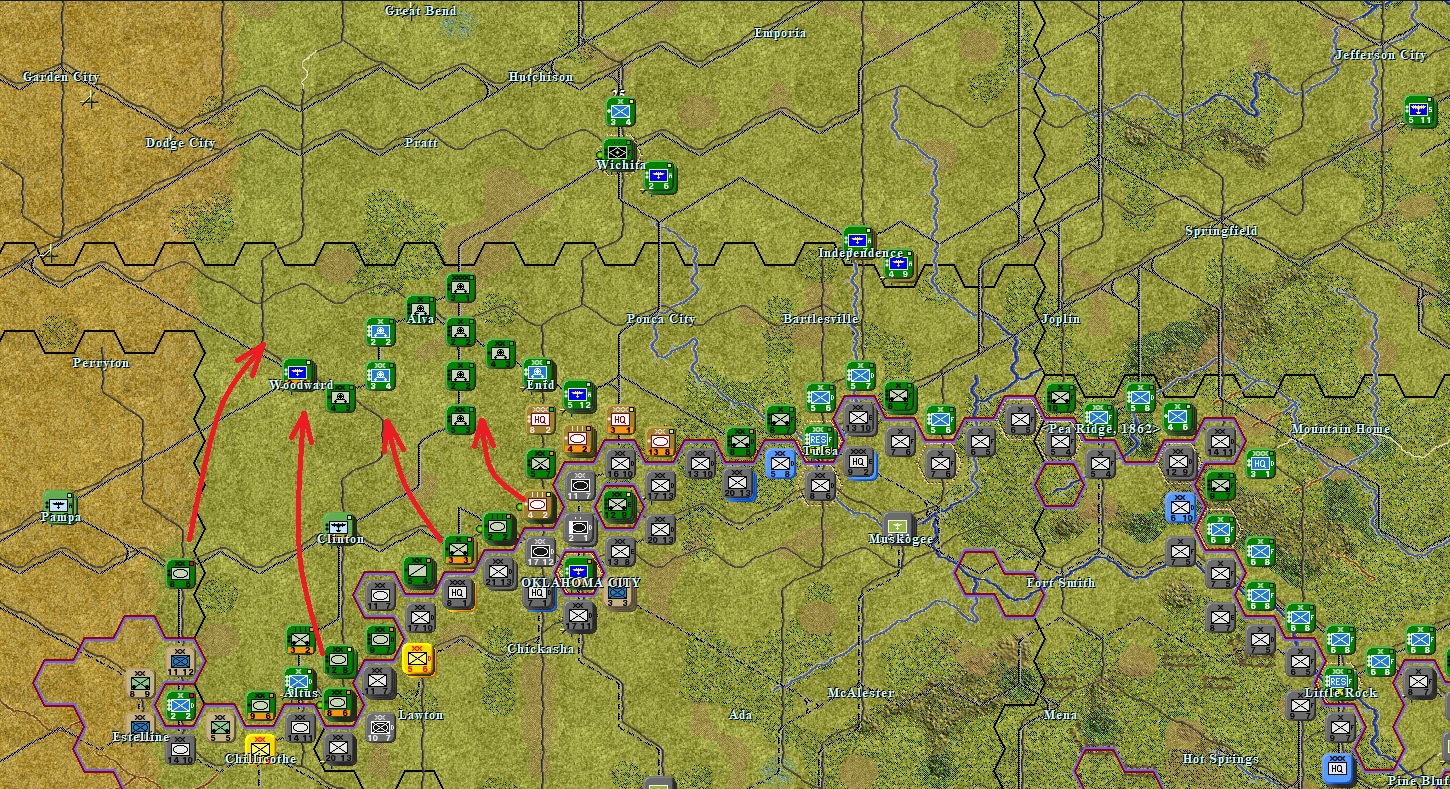Select the blue 5-8 division west of Tulsa
Screen dimensions: 1450x789
click(781, 463)
